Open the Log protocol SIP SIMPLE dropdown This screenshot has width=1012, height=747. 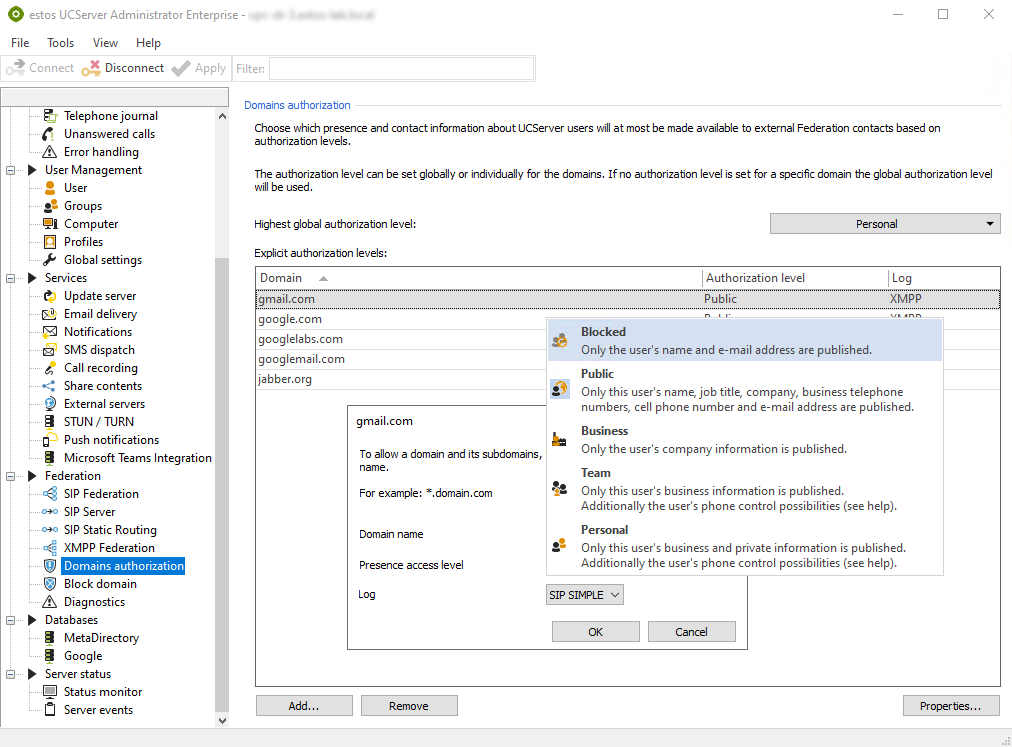pyautogui.click(x=585, y=595)
